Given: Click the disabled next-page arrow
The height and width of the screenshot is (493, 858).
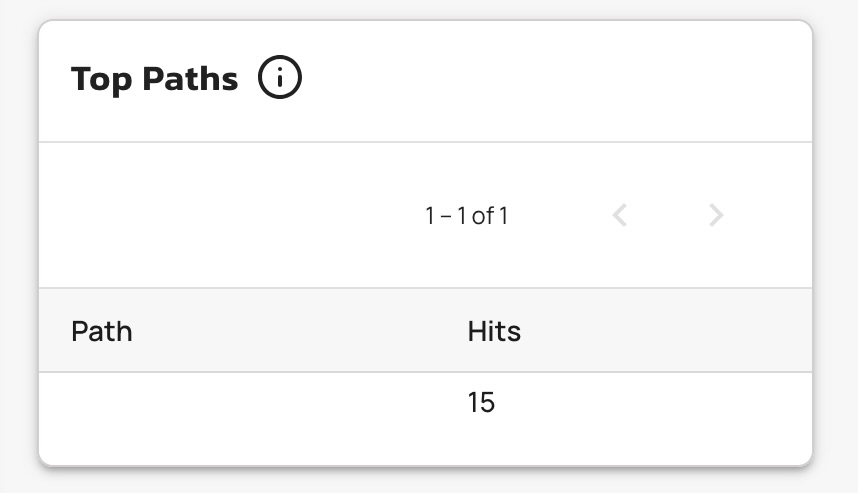Looking at the screenshot, I should click(x=716, y=215).
